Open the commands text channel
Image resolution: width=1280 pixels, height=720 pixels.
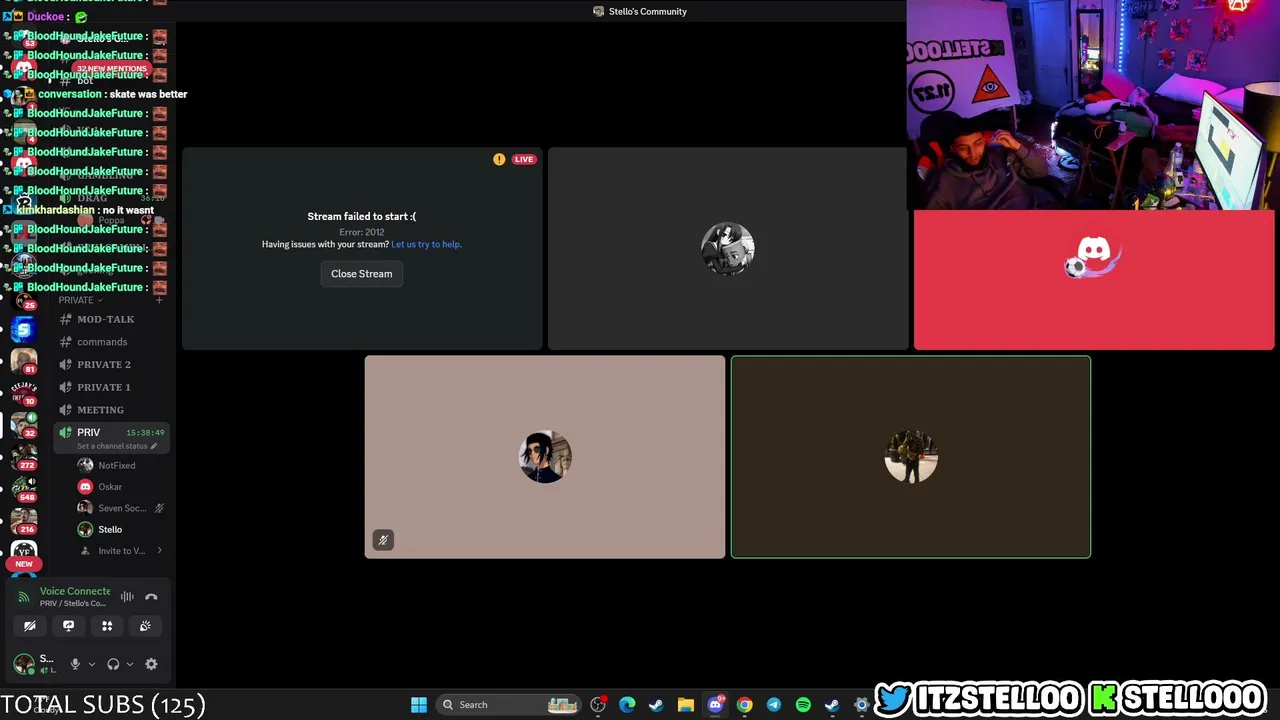(110, 342)
